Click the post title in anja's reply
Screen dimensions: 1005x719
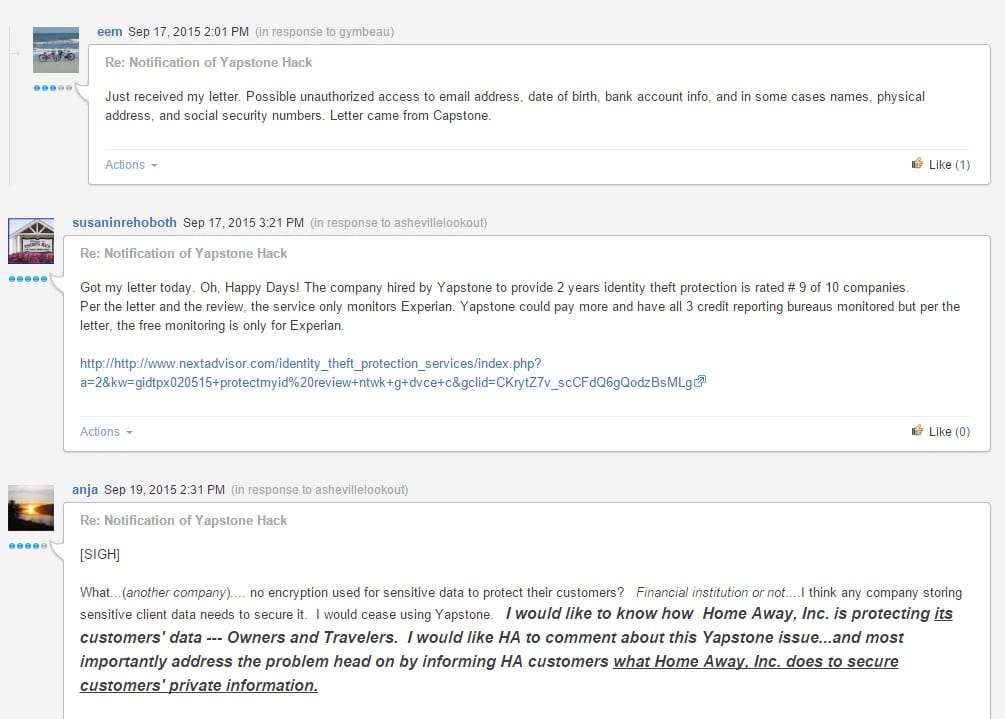point(184,520)
